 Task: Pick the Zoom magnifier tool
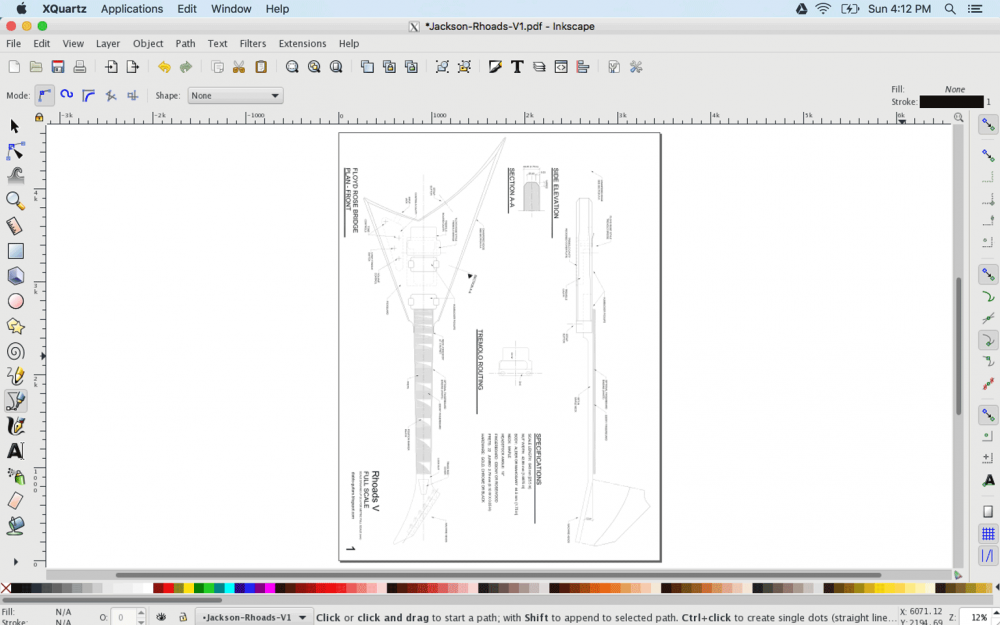(x=15, y=201)
